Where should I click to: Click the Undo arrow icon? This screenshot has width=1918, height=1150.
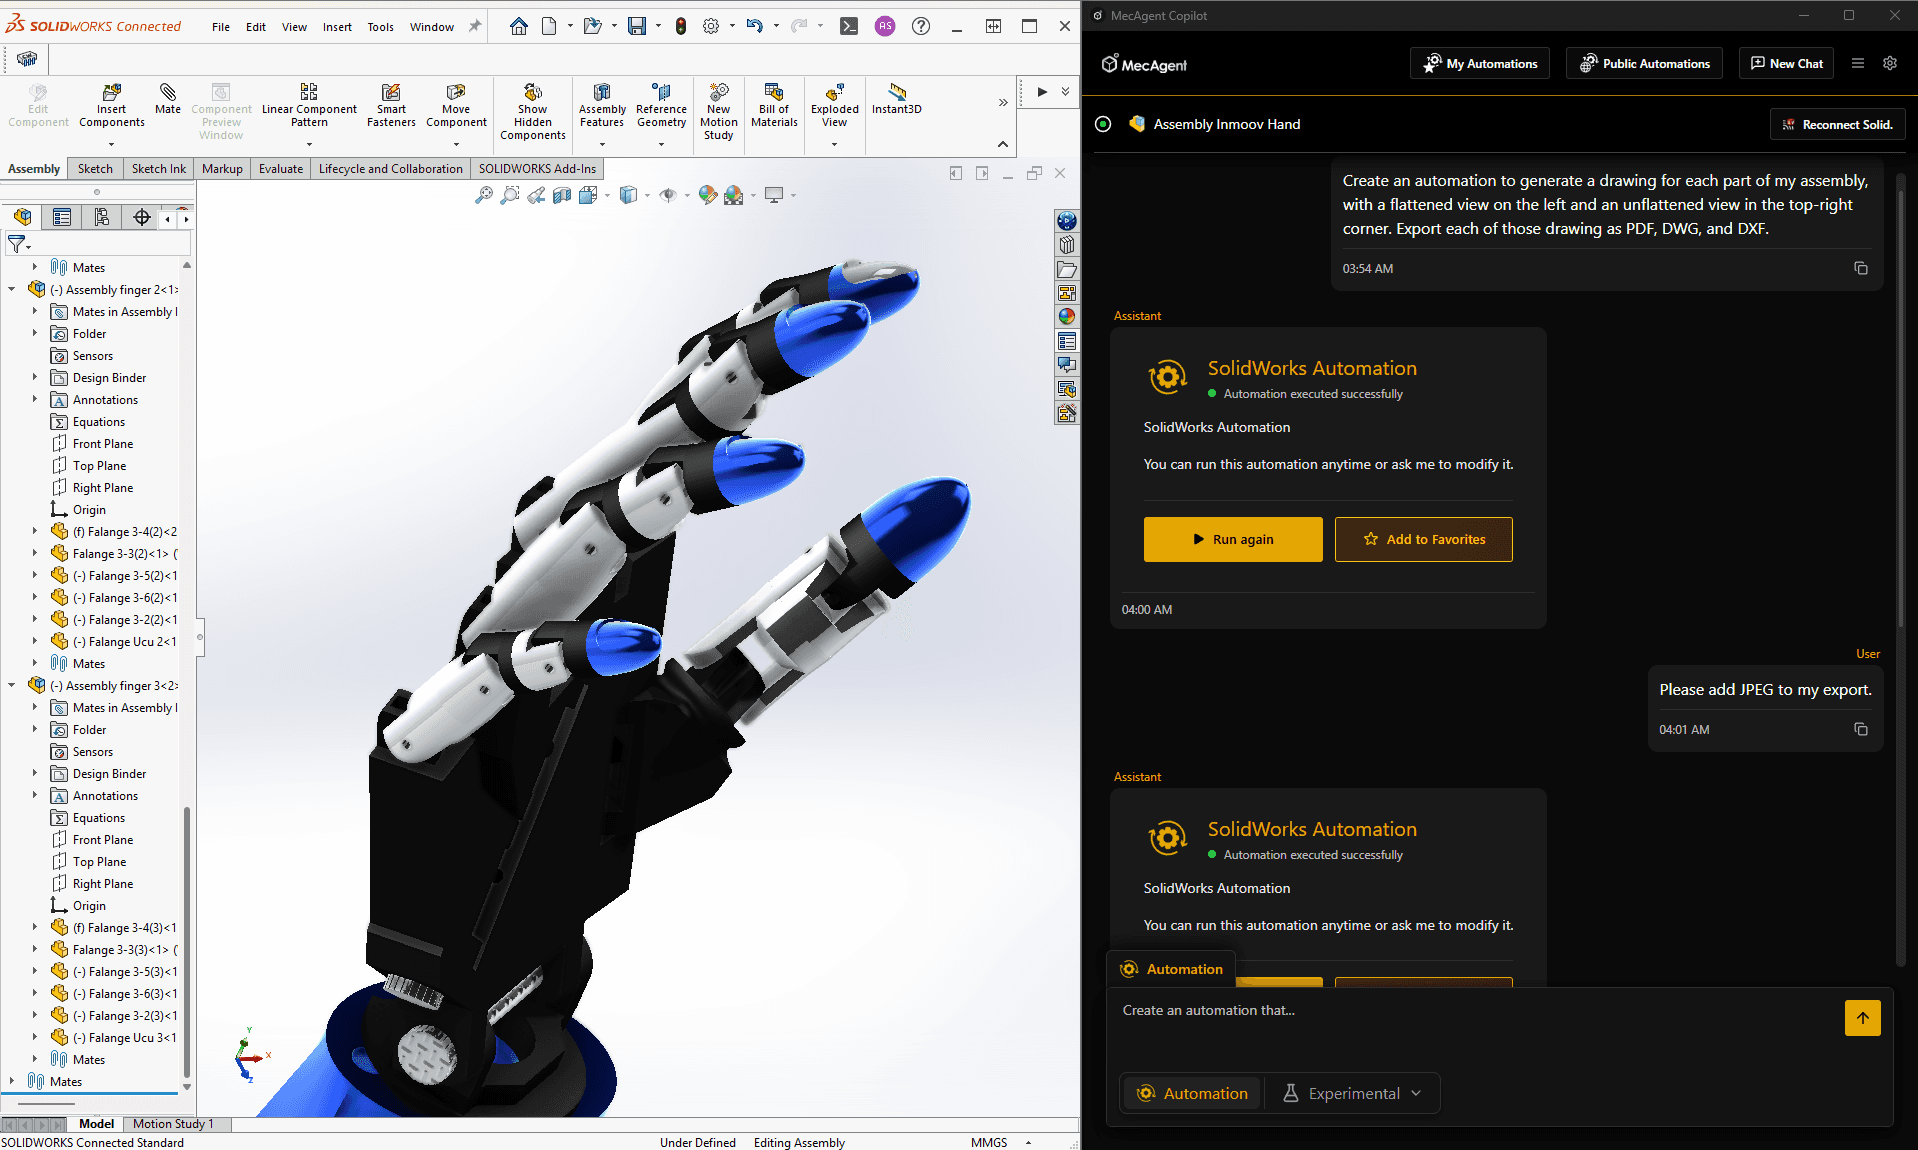[x=755, y=26]
